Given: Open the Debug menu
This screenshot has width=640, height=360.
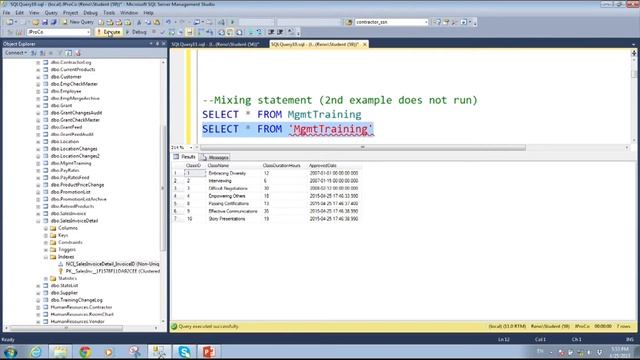Looking at the screenshot, I should pyautogui.click(x=90, y=13).
